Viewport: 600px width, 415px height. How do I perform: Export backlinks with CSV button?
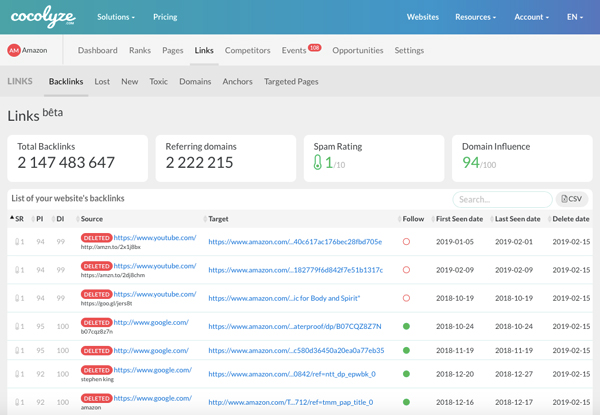[572, 199]
